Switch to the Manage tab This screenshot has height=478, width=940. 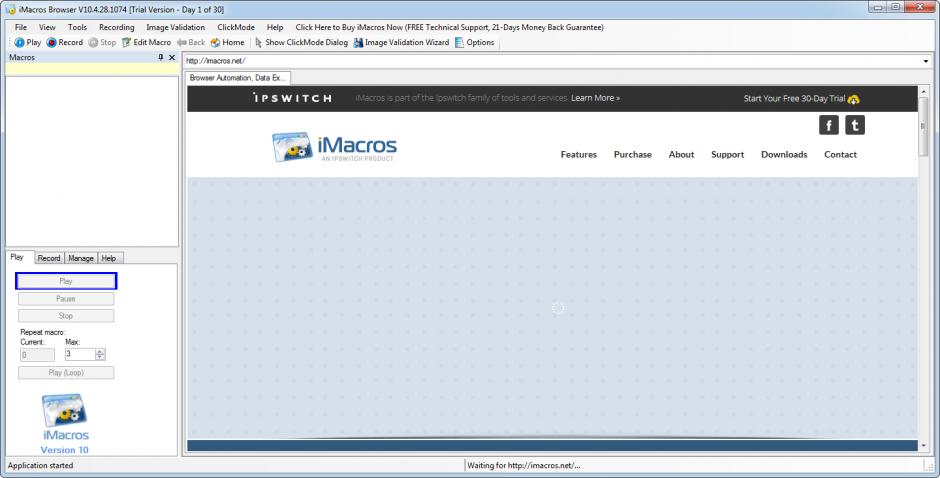tap(81, 258)
